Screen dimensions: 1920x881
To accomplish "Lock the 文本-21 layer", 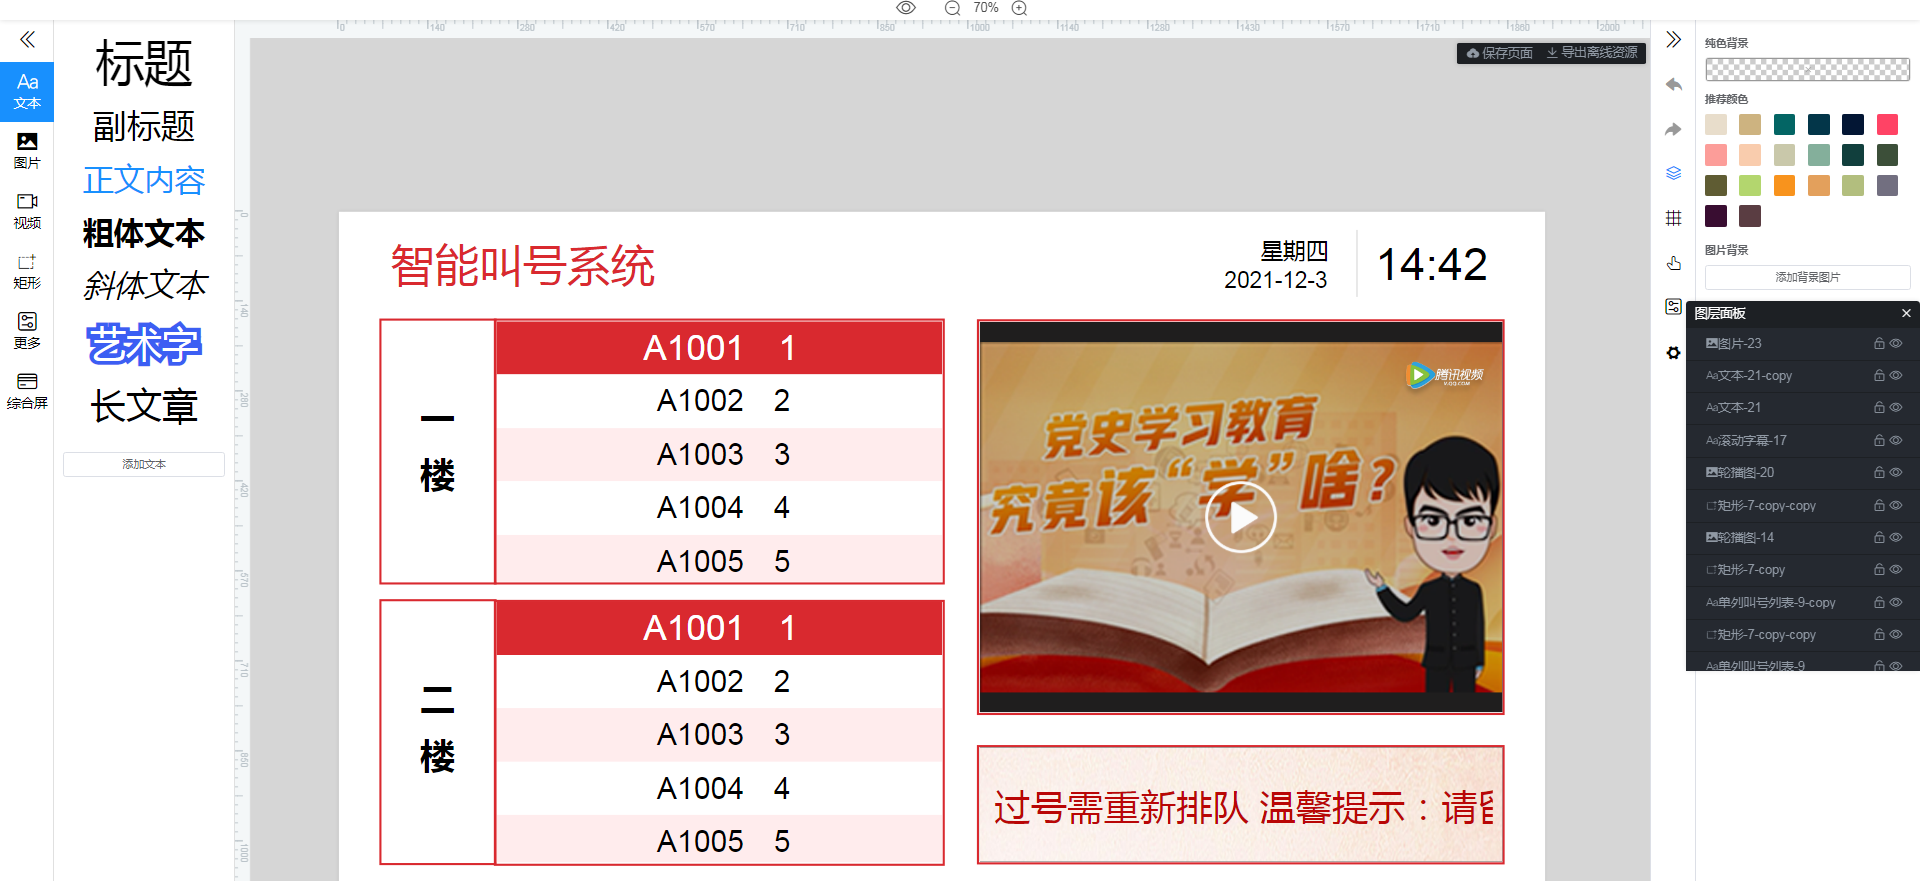I will [x=1879, y=407].
